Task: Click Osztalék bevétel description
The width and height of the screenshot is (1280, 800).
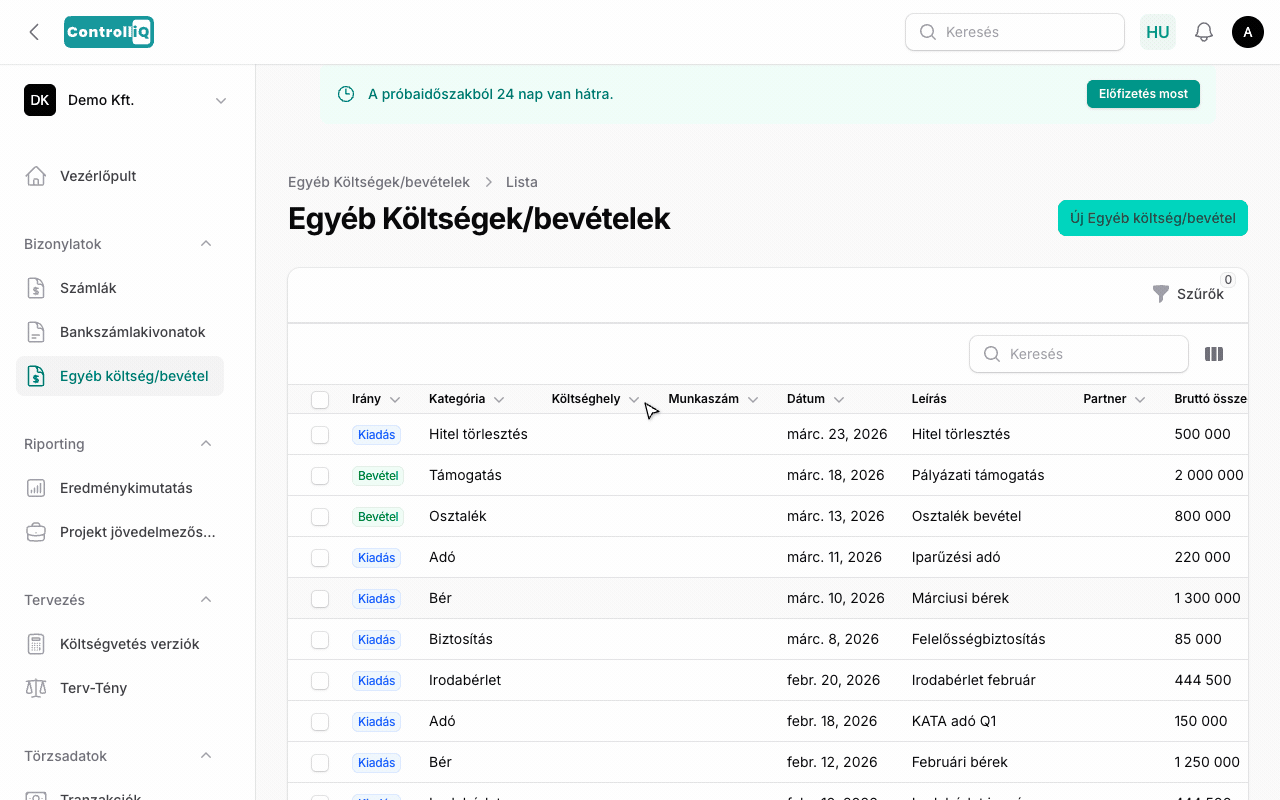Action: 967,516
